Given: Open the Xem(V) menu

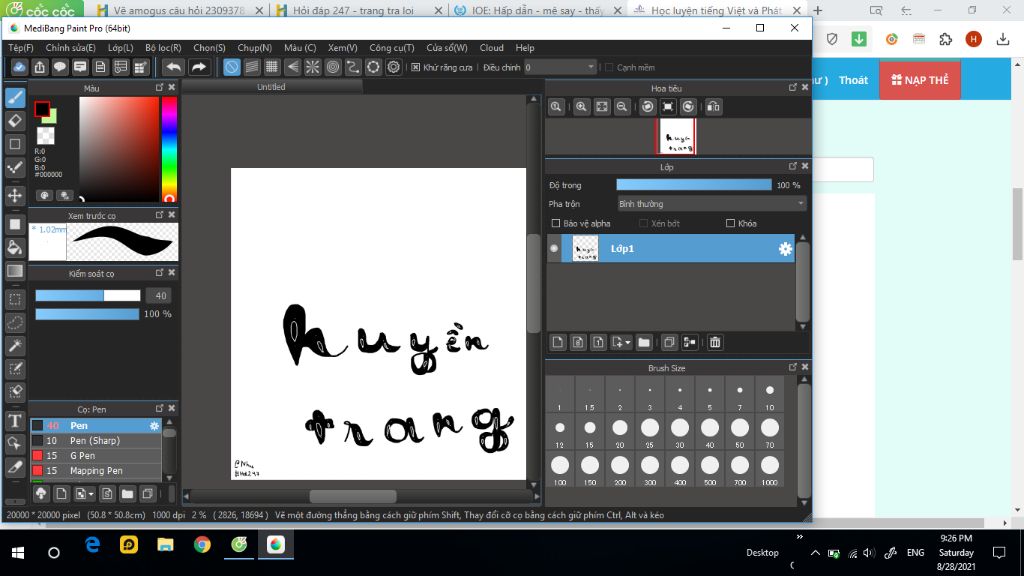Looking at the screenshot, I should 343,48.
